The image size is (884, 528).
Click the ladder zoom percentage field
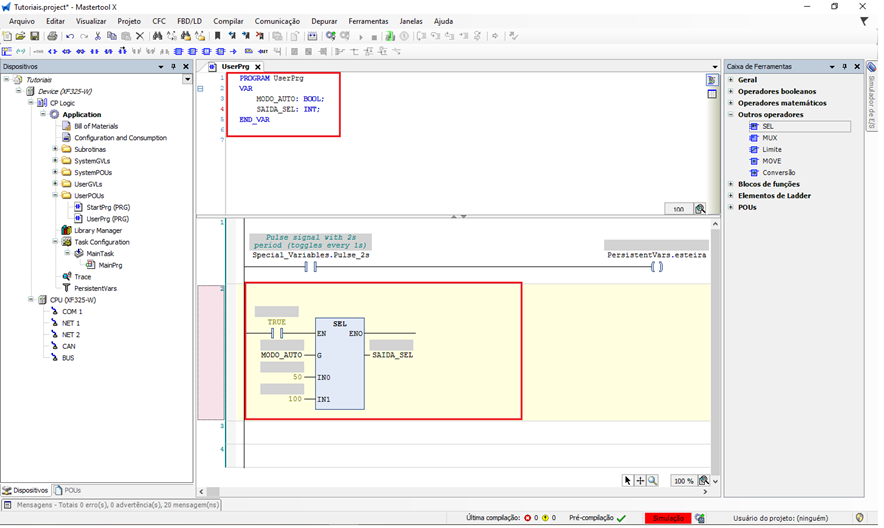coord(682,481)
